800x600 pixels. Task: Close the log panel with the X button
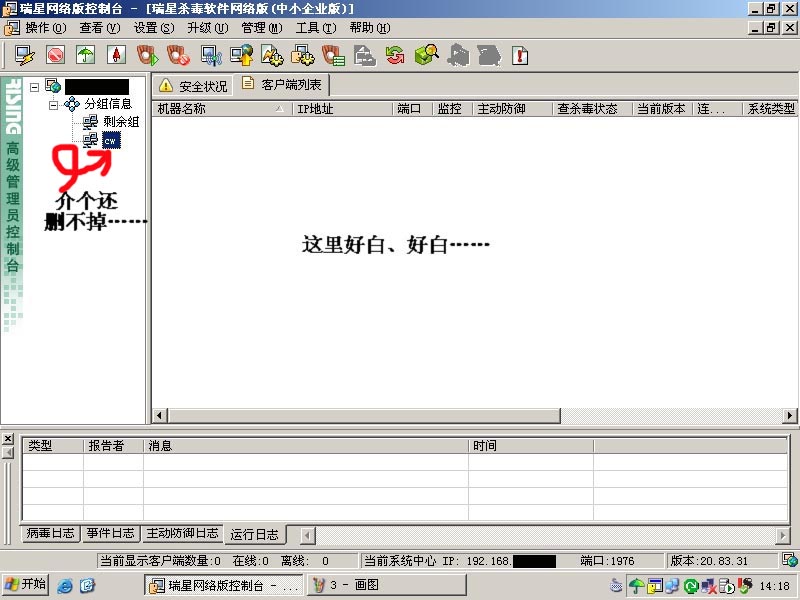8,439
